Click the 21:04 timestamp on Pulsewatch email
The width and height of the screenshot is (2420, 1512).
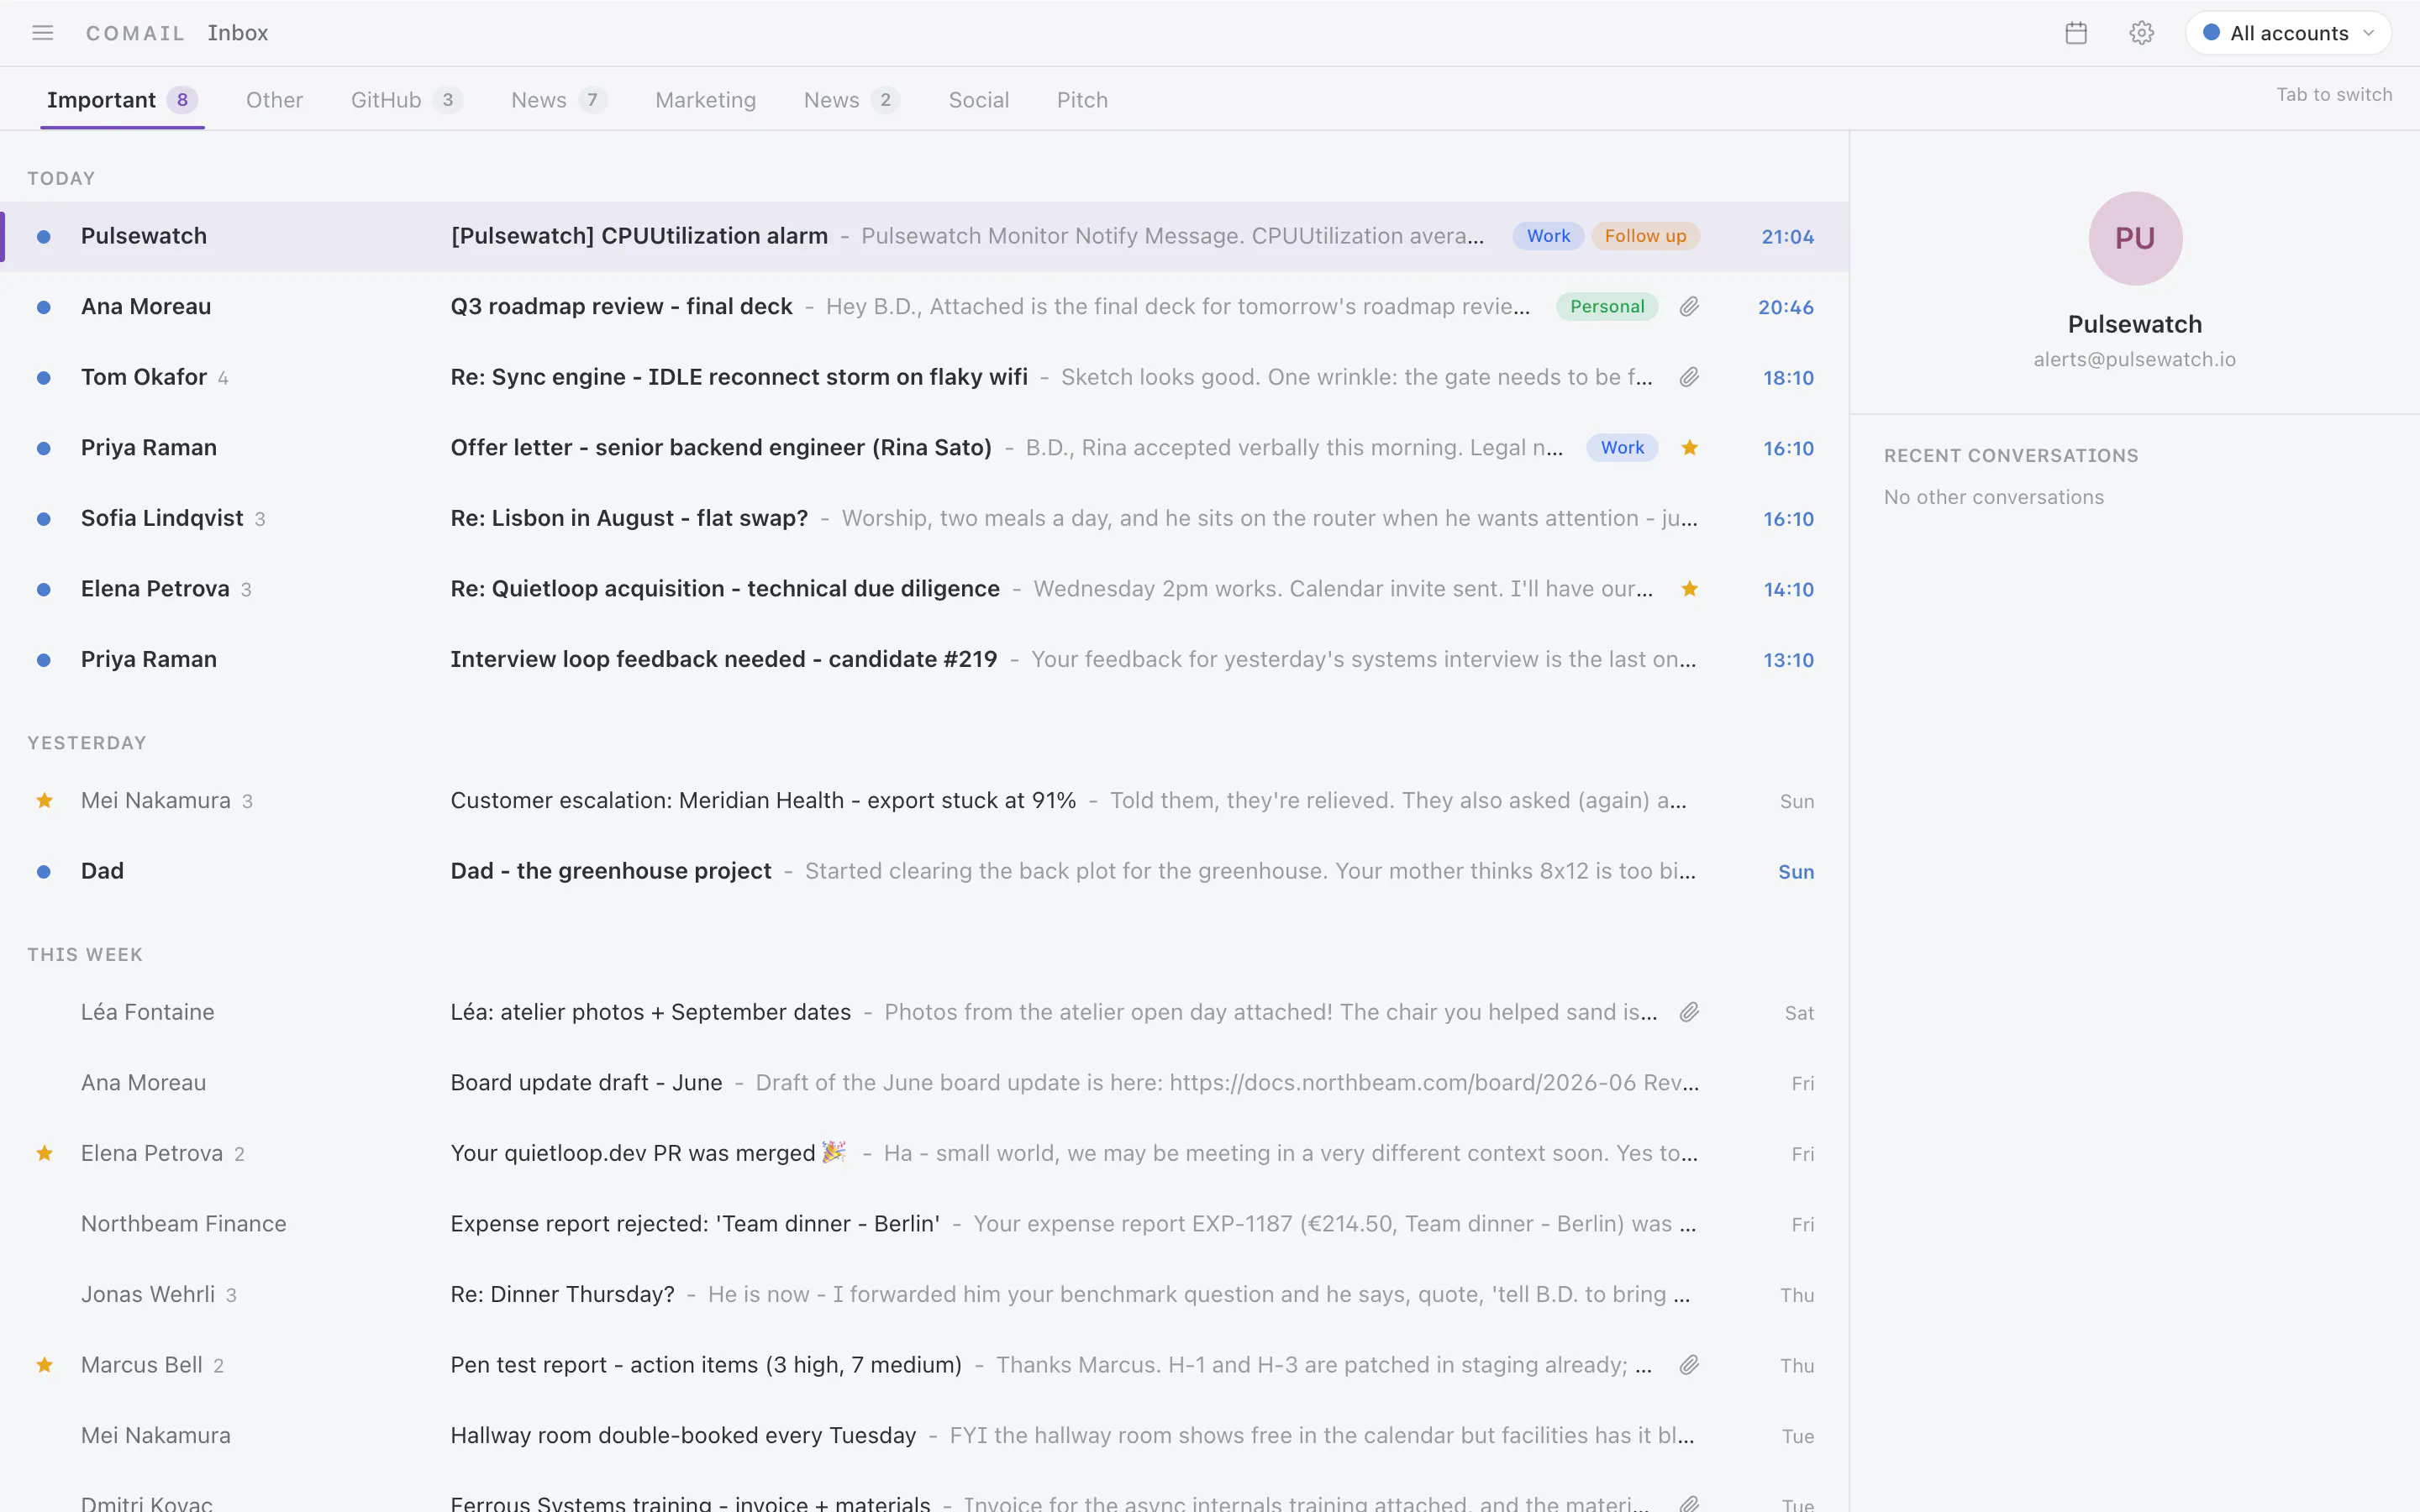click(x=1787, y=237)
